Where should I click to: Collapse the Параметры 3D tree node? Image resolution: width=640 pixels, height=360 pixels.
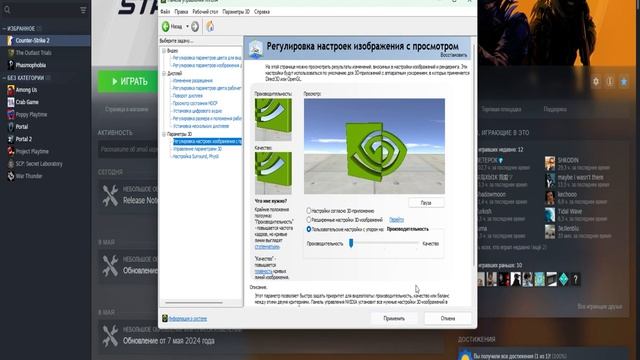coord(164,134)
